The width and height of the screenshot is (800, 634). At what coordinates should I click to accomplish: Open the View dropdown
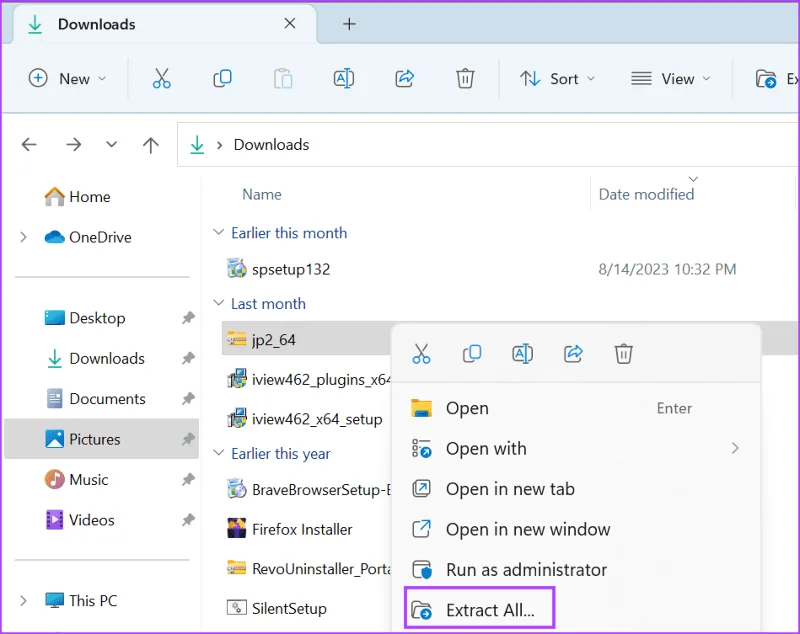pos(671,79)
